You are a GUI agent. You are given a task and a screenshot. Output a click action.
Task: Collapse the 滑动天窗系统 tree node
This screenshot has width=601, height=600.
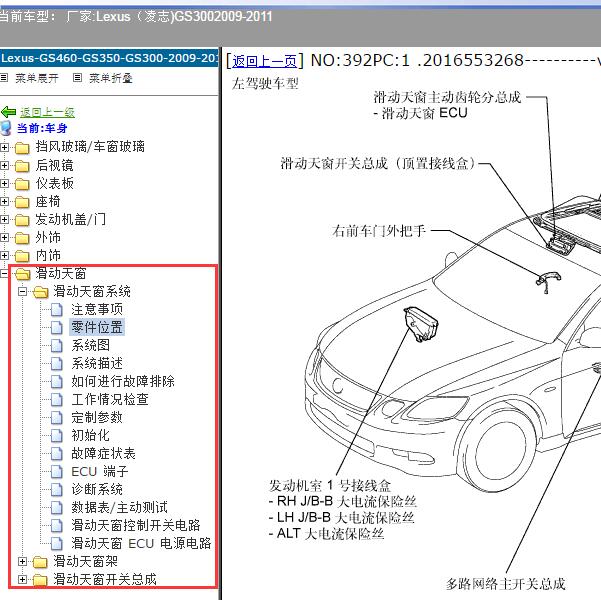coord(23,292)
